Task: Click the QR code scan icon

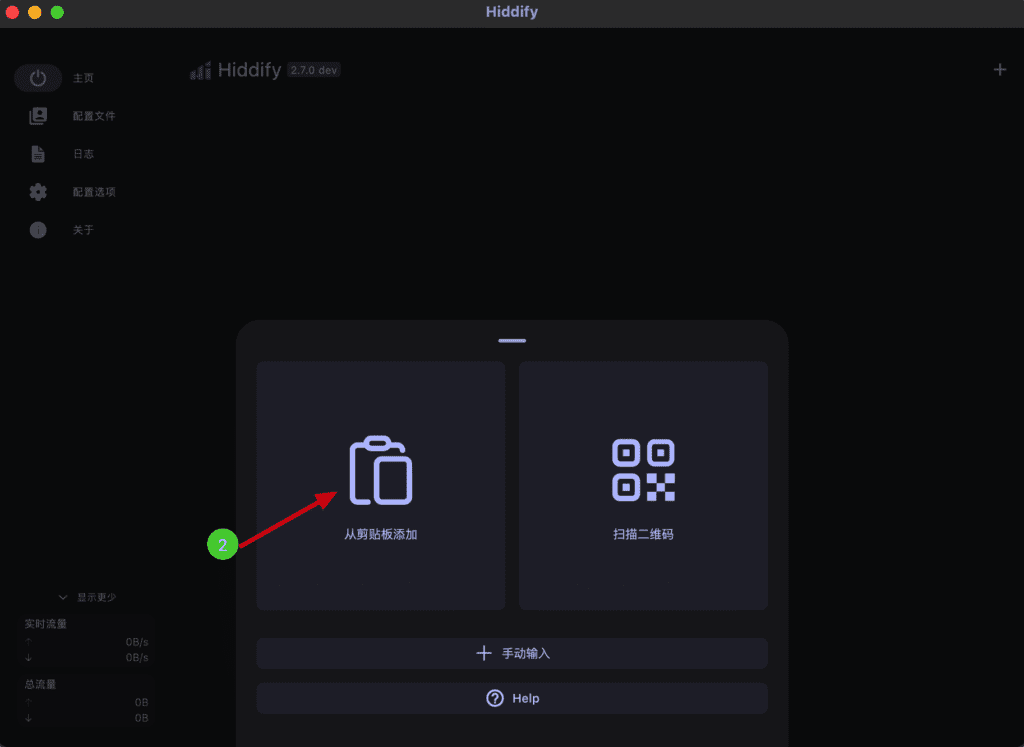Action: coord(643,470)
